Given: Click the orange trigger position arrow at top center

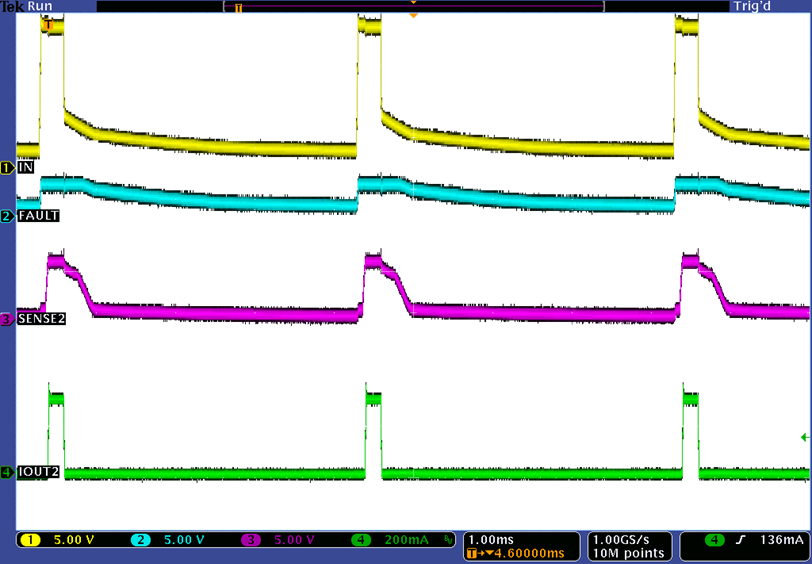Looking at the screenshot, I should (413, 16).
